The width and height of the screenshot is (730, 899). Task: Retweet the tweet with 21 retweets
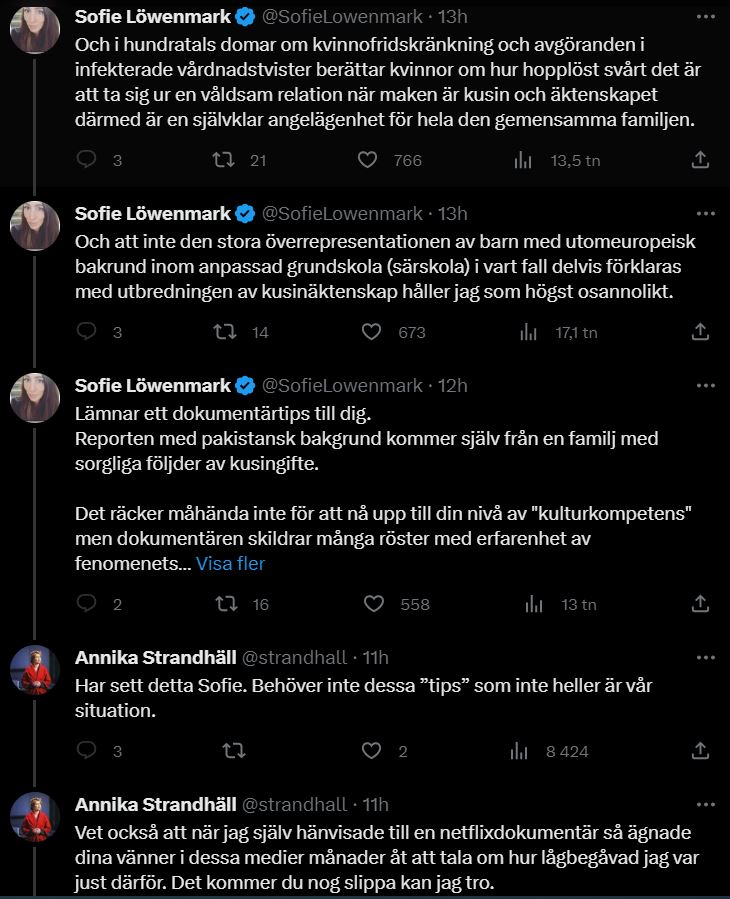(227, 160)
